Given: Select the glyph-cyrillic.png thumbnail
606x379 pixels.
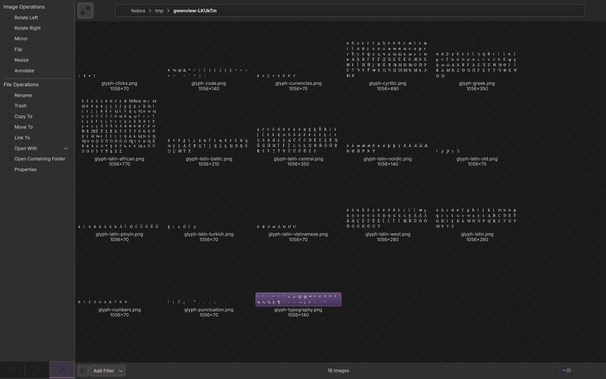Looking at the screenshot, I should (387, 59).
